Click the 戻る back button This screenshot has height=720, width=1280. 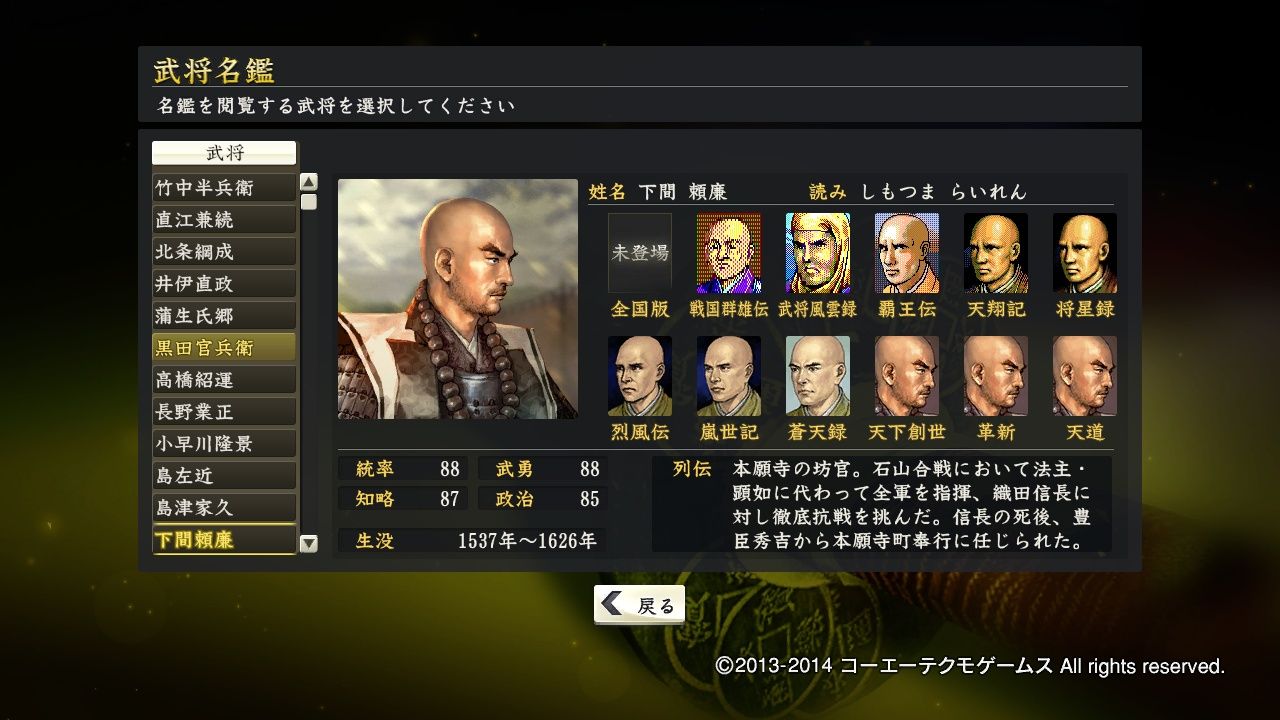tap(640, 605)
